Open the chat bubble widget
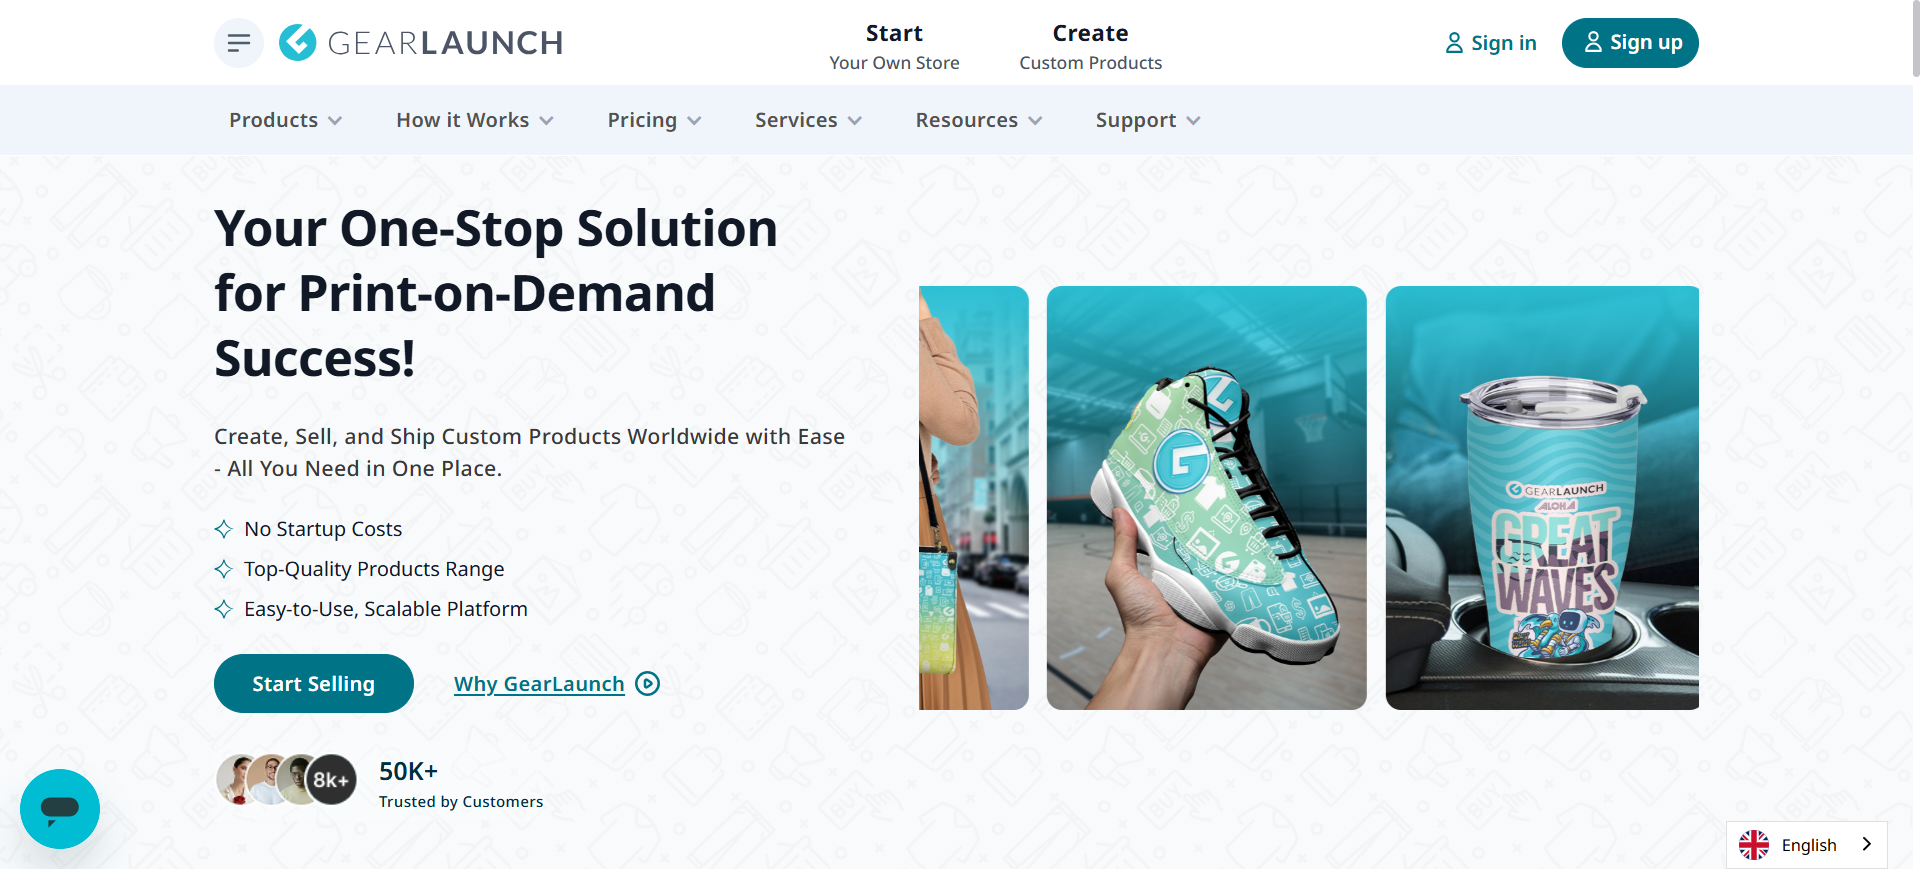Image resolution: width=1920 pixels, height=869 pixels. point(60,809)
